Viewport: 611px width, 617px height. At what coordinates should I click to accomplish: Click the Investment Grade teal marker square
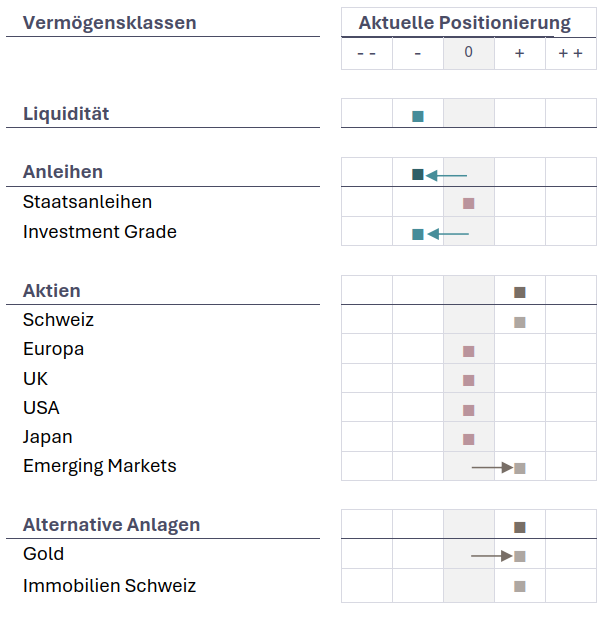coord(418,234)
